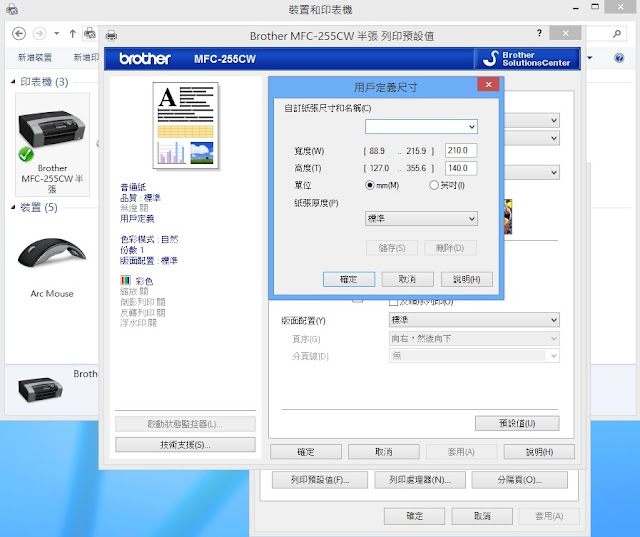Click 確定 in printing preferences dialog
This screenshot has height=537, width=640.
tap(306, 452)
